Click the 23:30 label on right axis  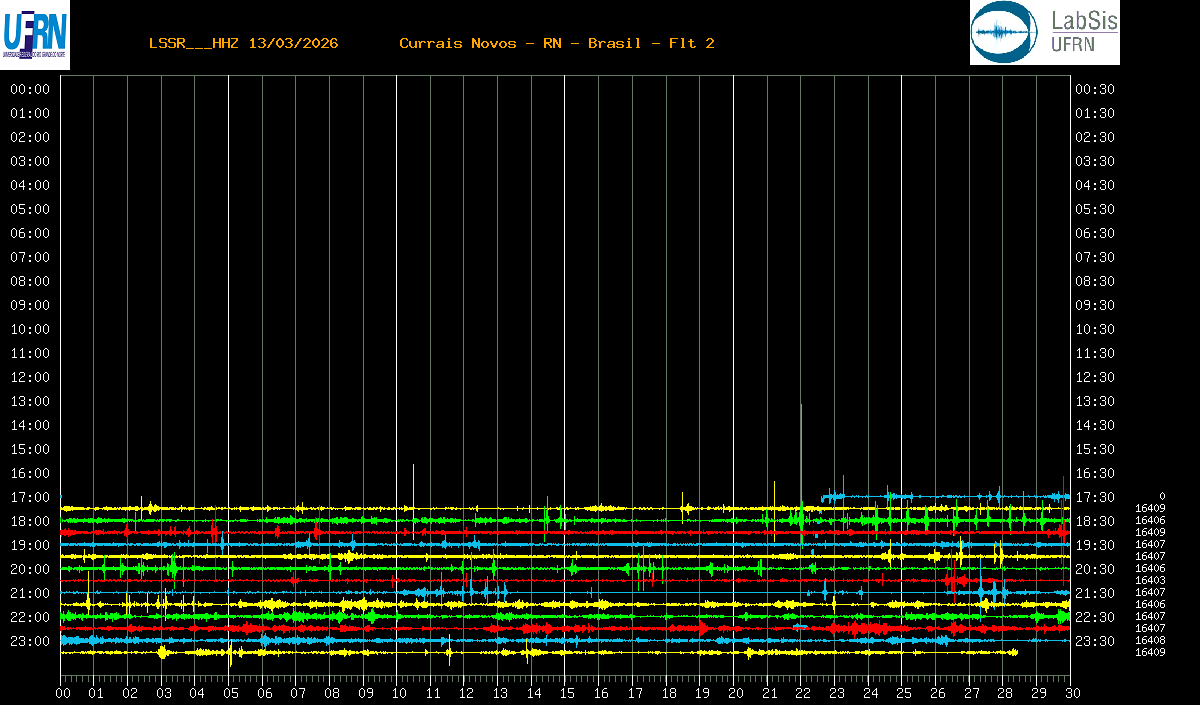pyautogui.click(x=1095, y=641)
